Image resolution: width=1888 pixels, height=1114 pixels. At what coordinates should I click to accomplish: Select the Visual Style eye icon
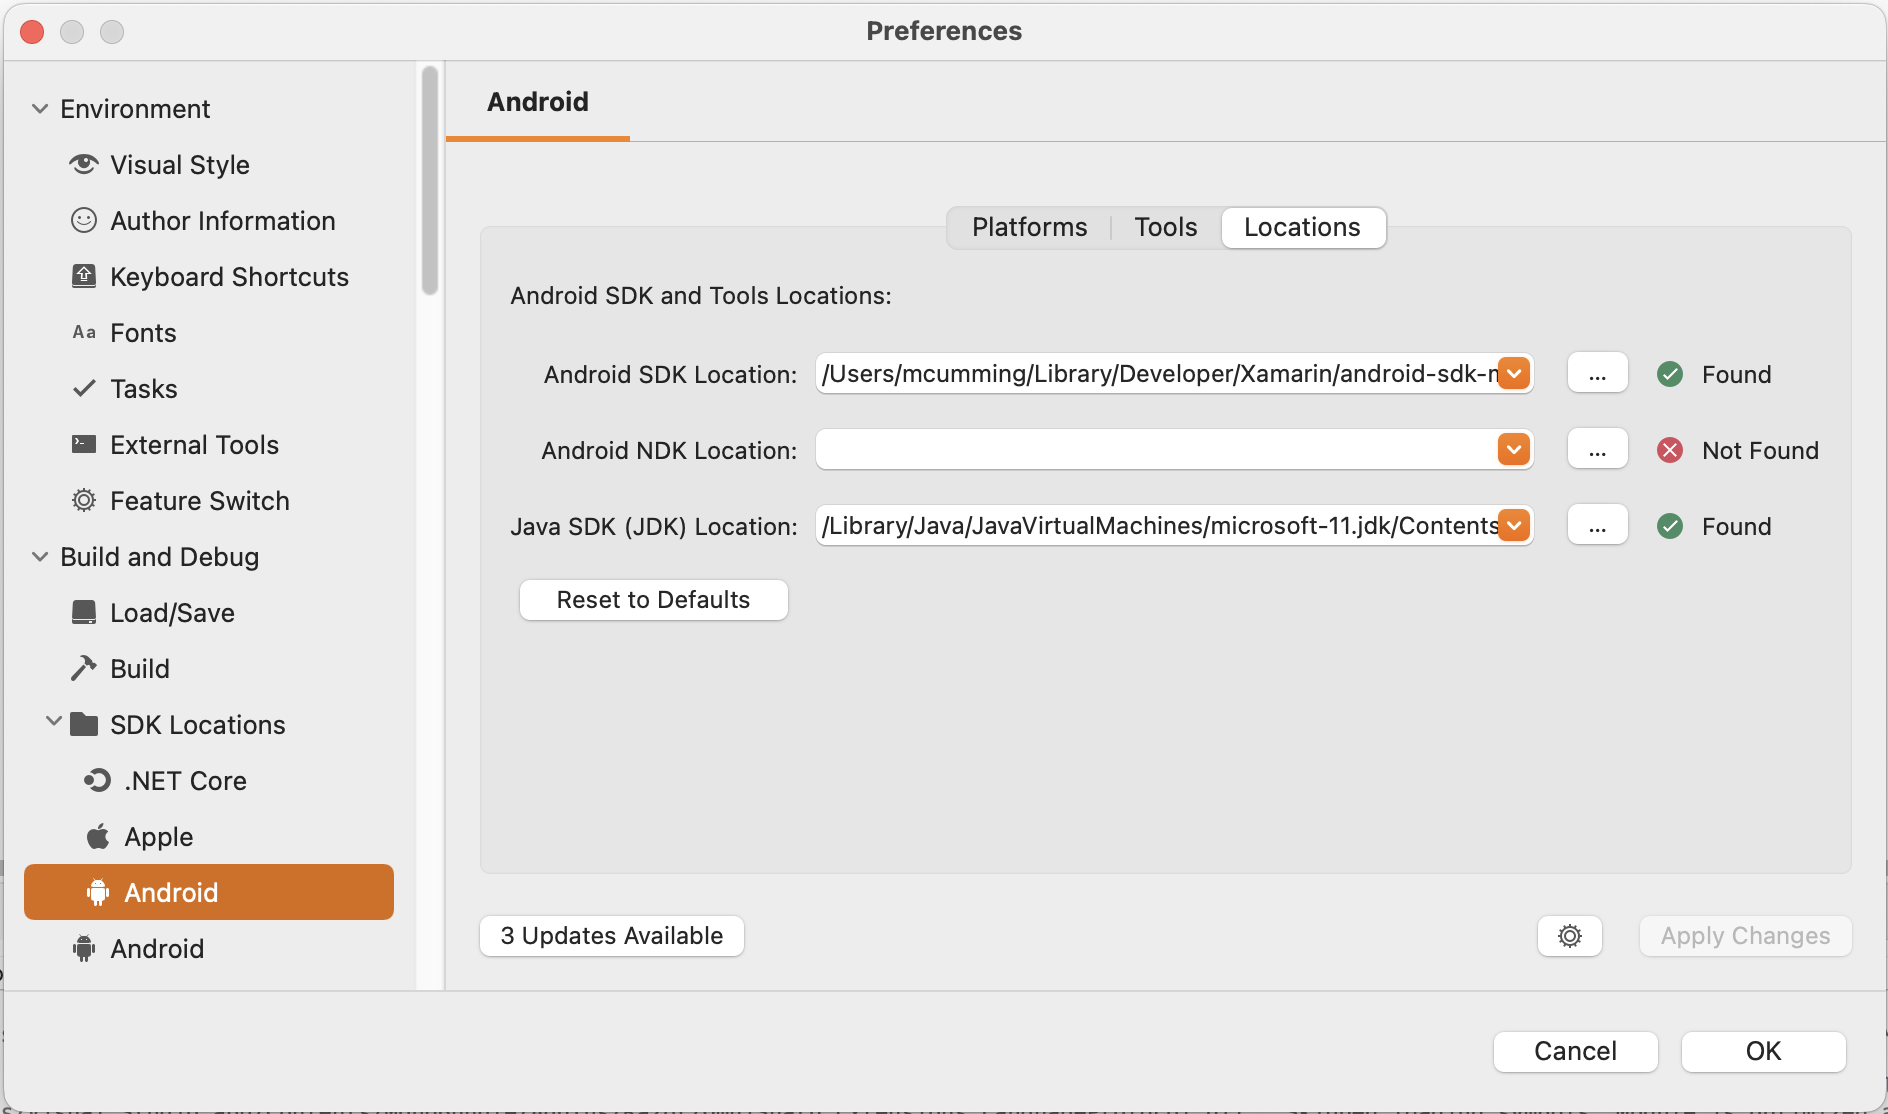pos(84,164)
